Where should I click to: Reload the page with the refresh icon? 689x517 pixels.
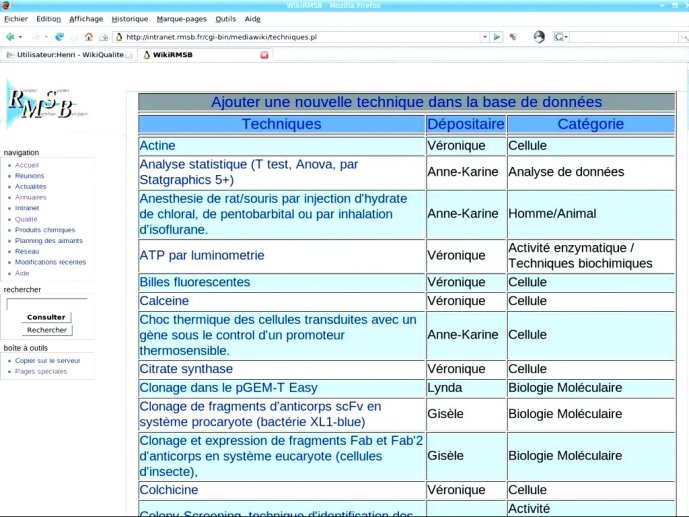[59, 37]
